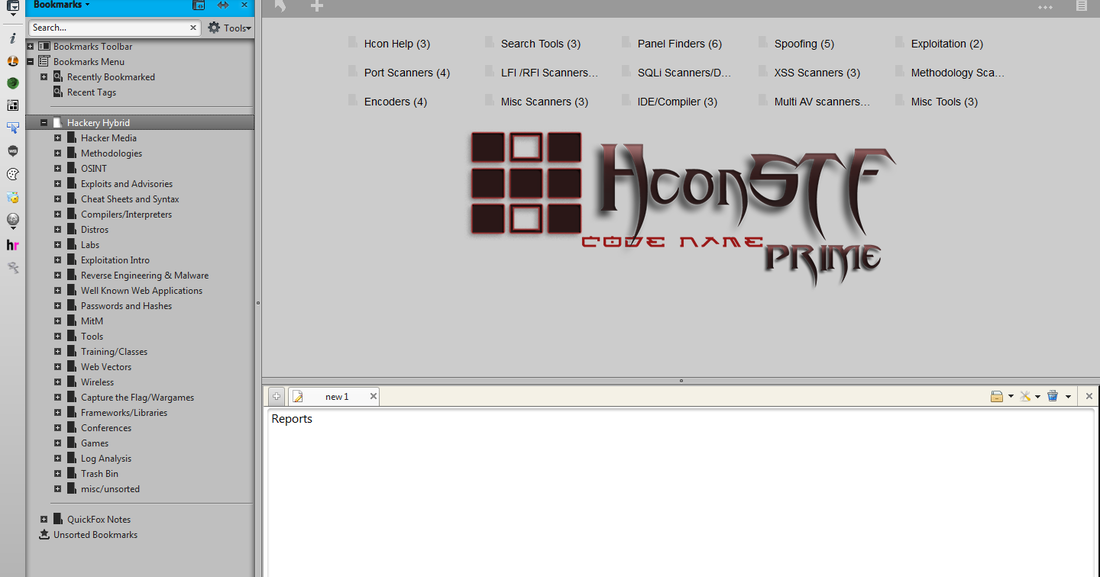This screenshot has width=1100, height=577.
Task: Collapse the Hackery Hybrid folder
Action: coord(43,123)
